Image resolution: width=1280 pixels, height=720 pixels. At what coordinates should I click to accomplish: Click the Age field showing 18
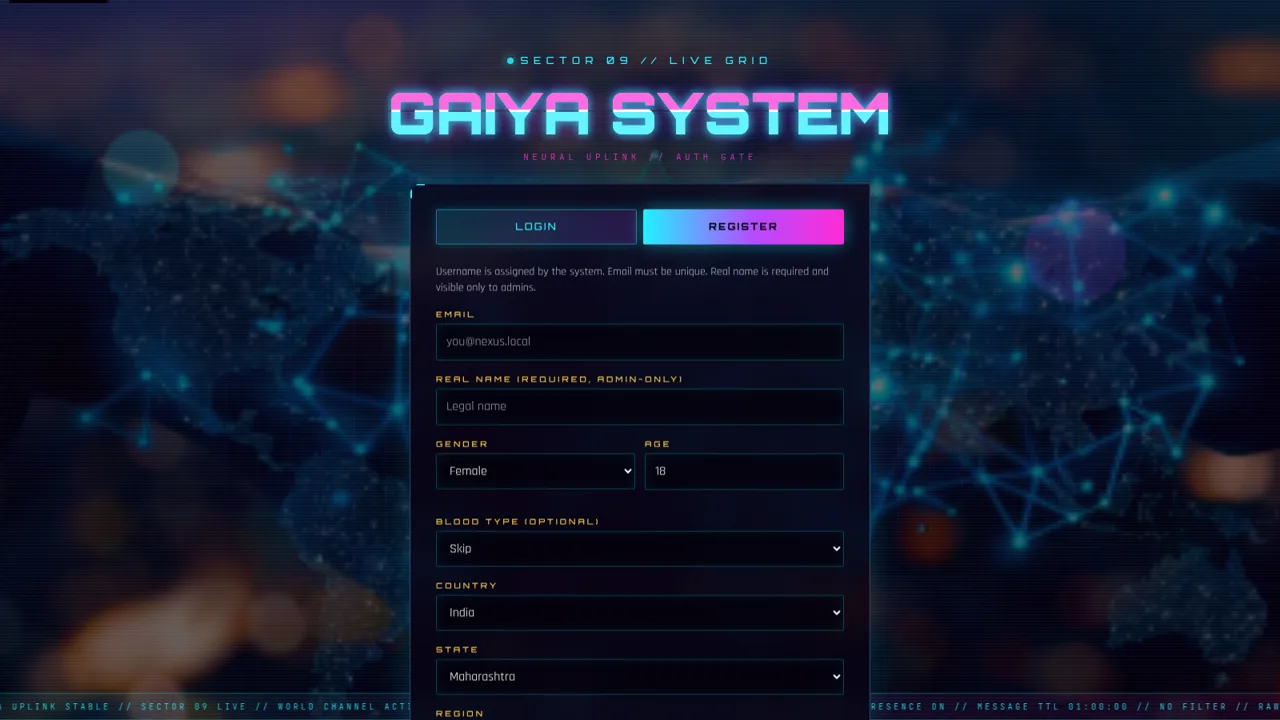pyautogui.click(x=744, y=471)
